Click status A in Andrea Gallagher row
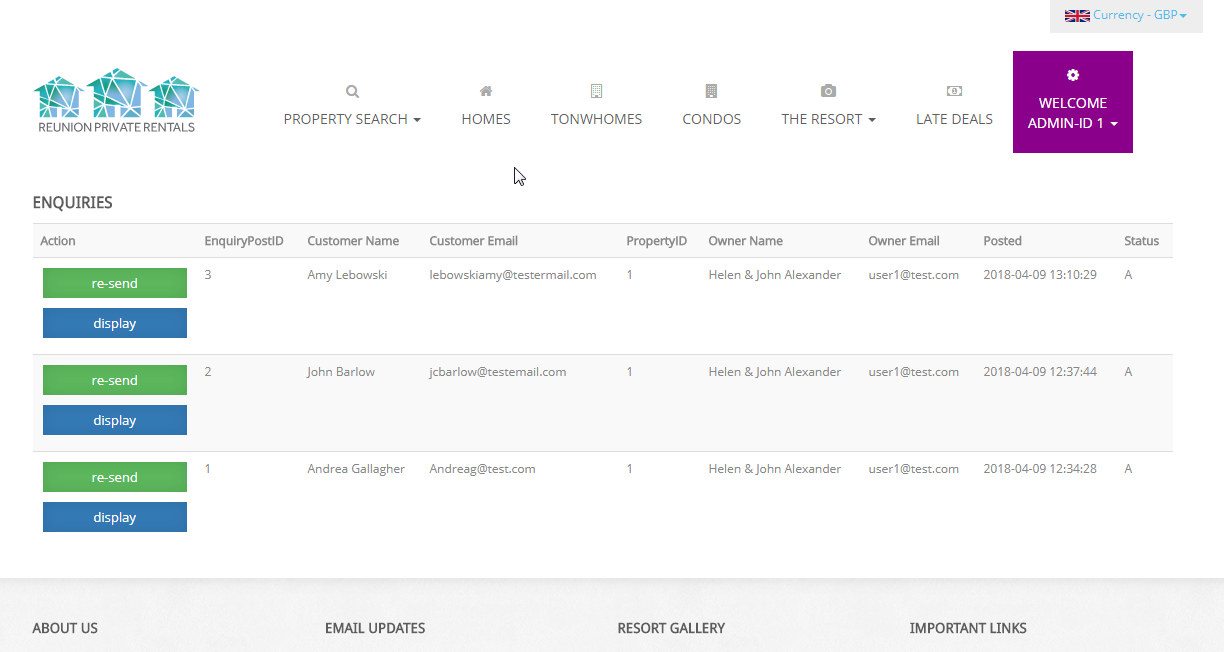The image size is (1224, 652). point(1128,469)
